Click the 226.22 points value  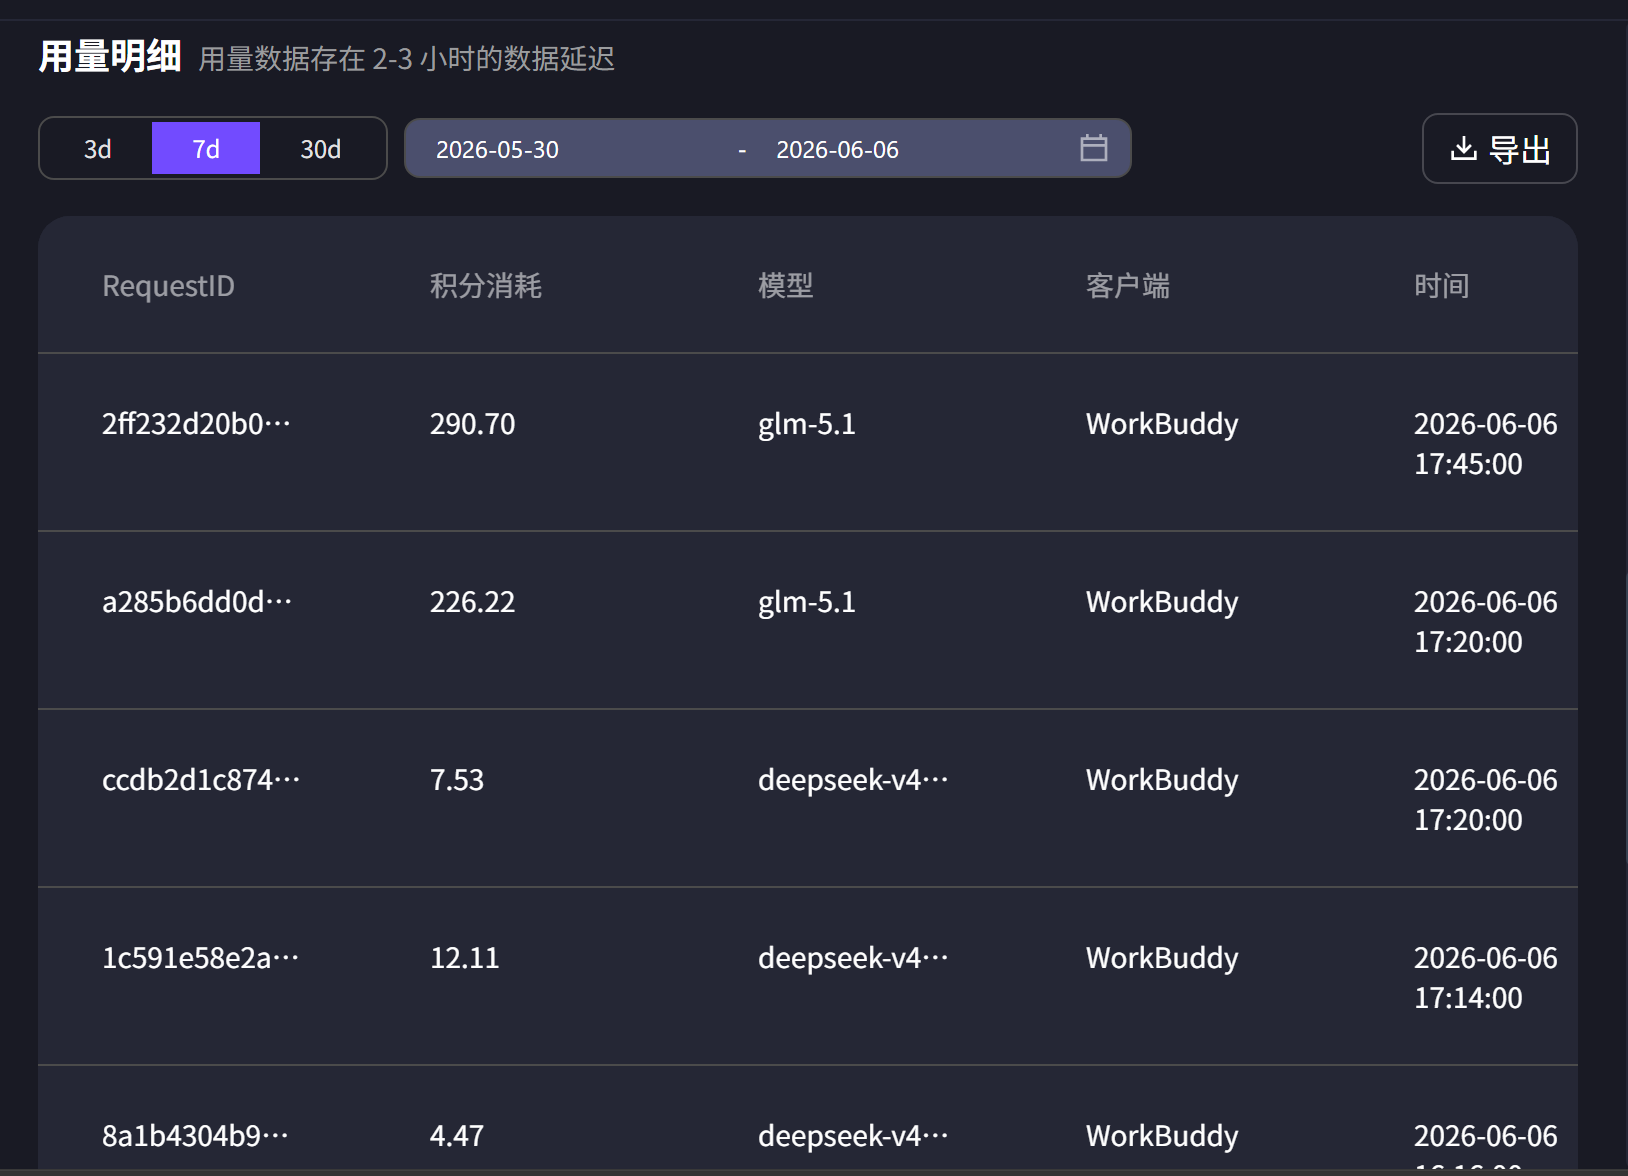tap(472, 602)
